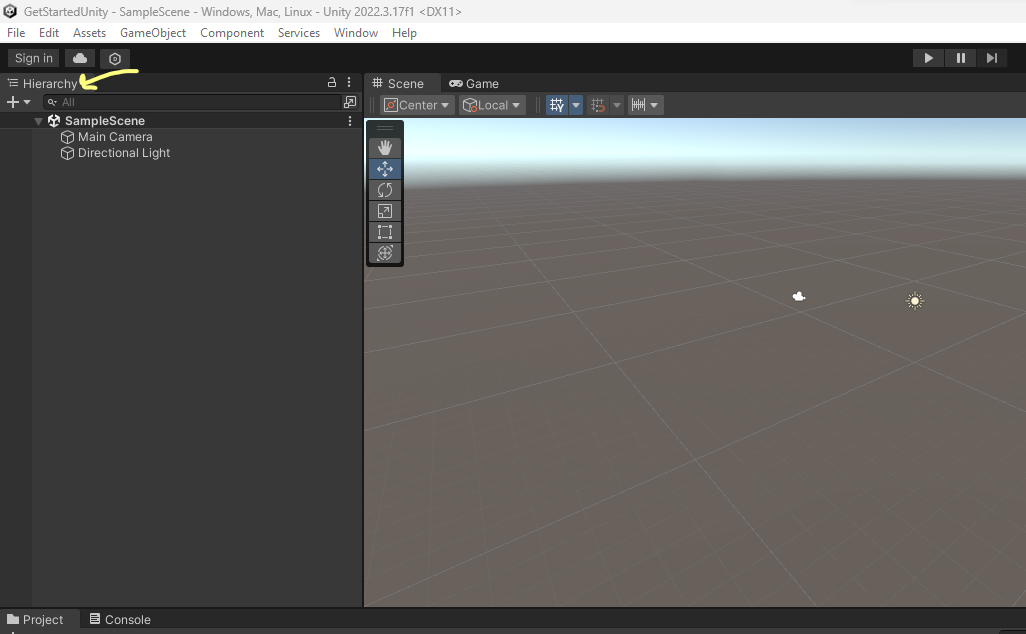Click the Pause button
Image resolution: width=1026 pixels, height=634 pixels.
coord(960,58)
